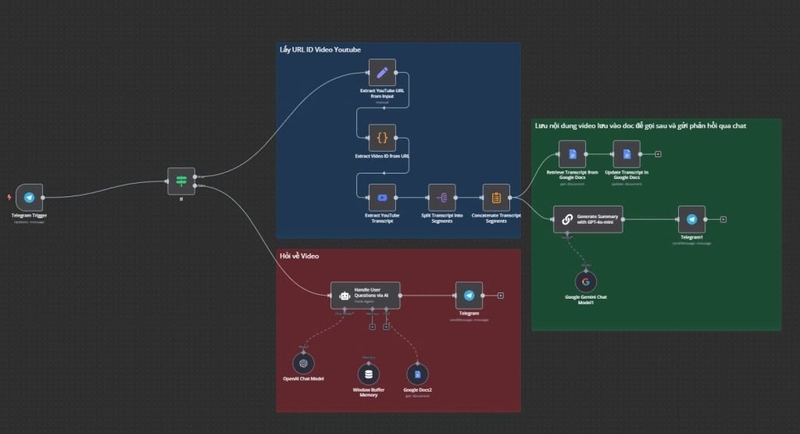Select the Window Buffer Memory node

tap(368, 374)
